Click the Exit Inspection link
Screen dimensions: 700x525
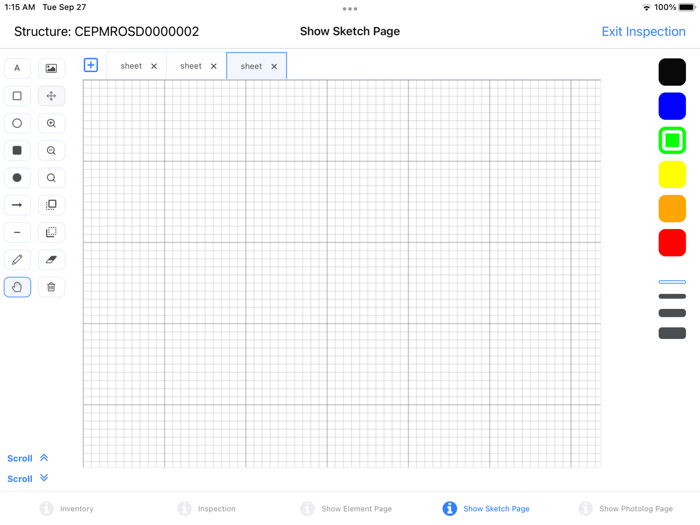click(x=643, y=32)
